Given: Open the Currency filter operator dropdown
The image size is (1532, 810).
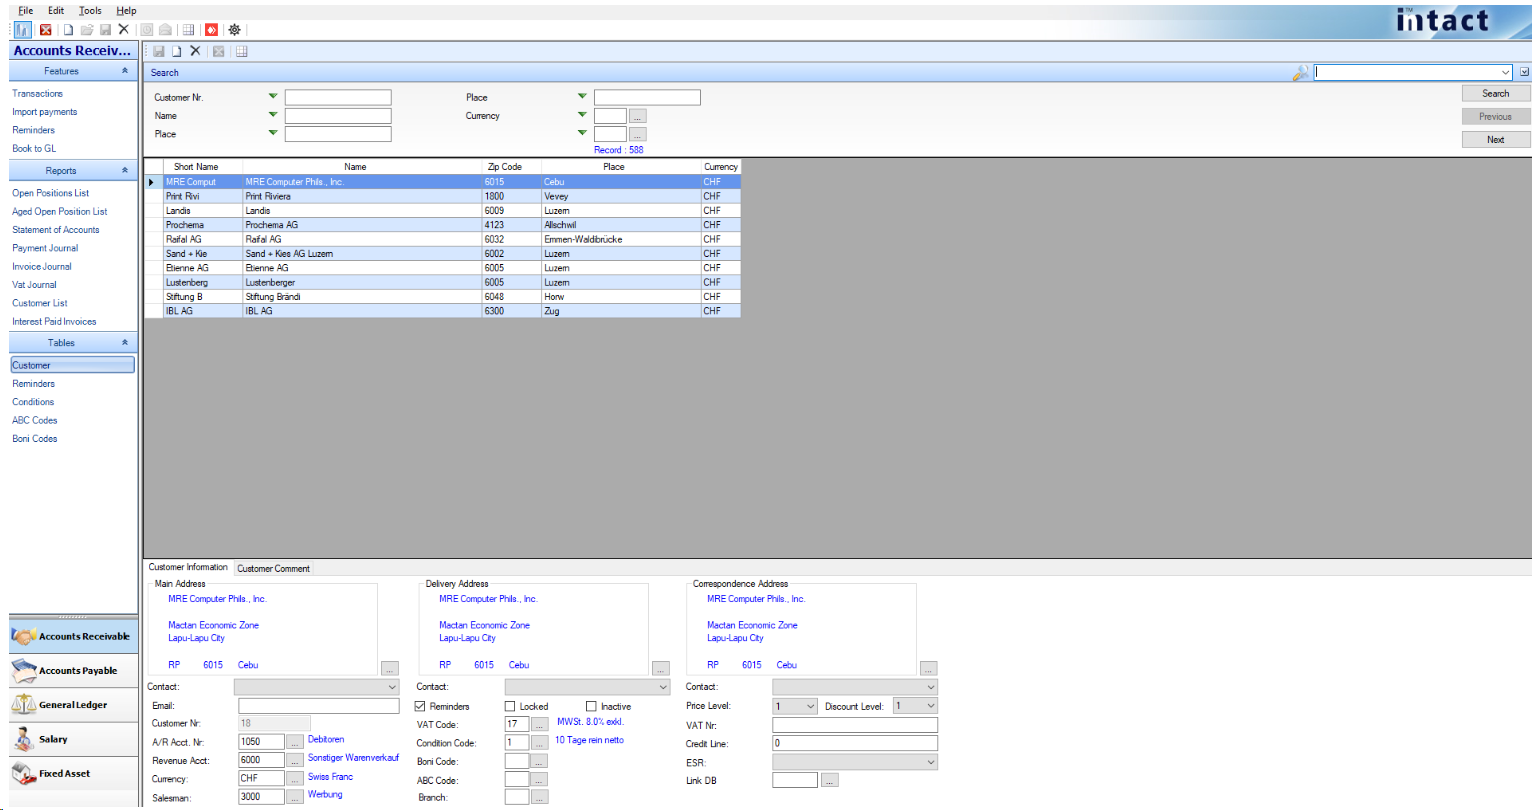Looking at the screenshot, I should [x=582, y=115].
